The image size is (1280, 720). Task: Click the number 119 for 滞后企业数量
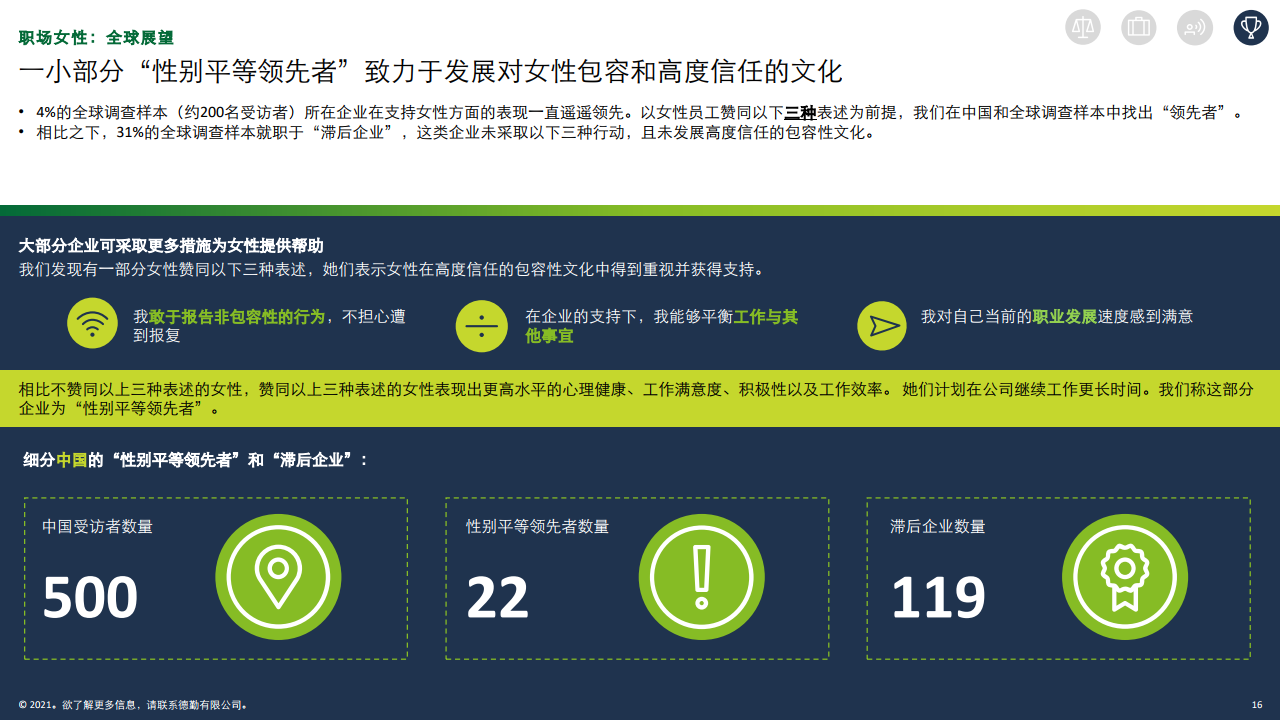938,598
